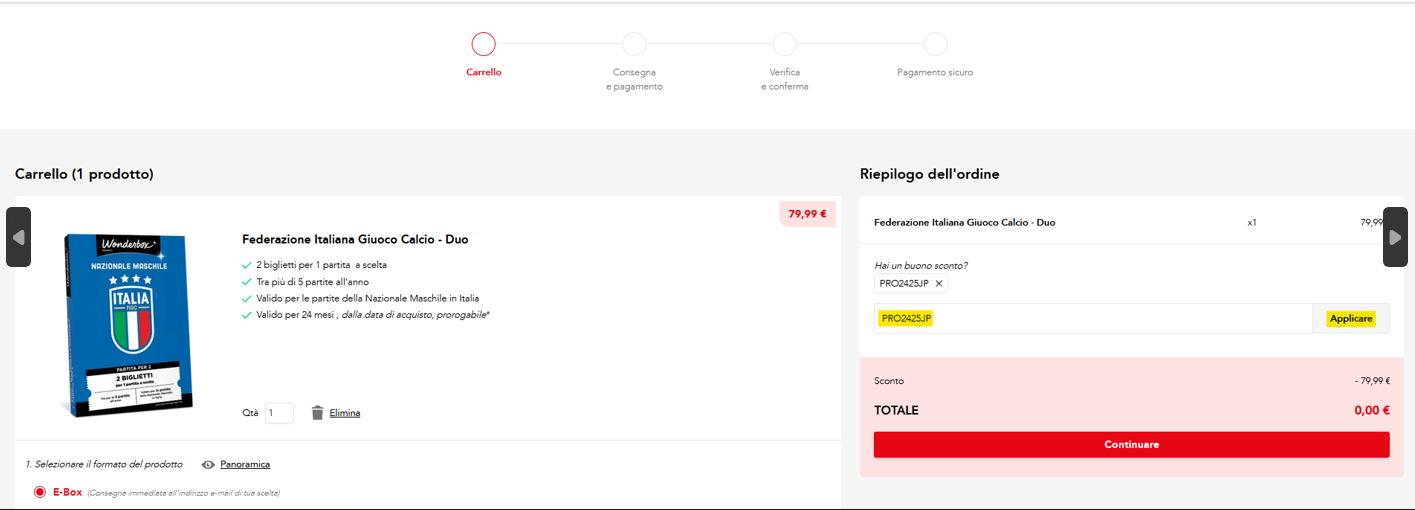
Task: Click 'Tra più di 5 partite all'anno'
Action: click(x=312, y=282)
